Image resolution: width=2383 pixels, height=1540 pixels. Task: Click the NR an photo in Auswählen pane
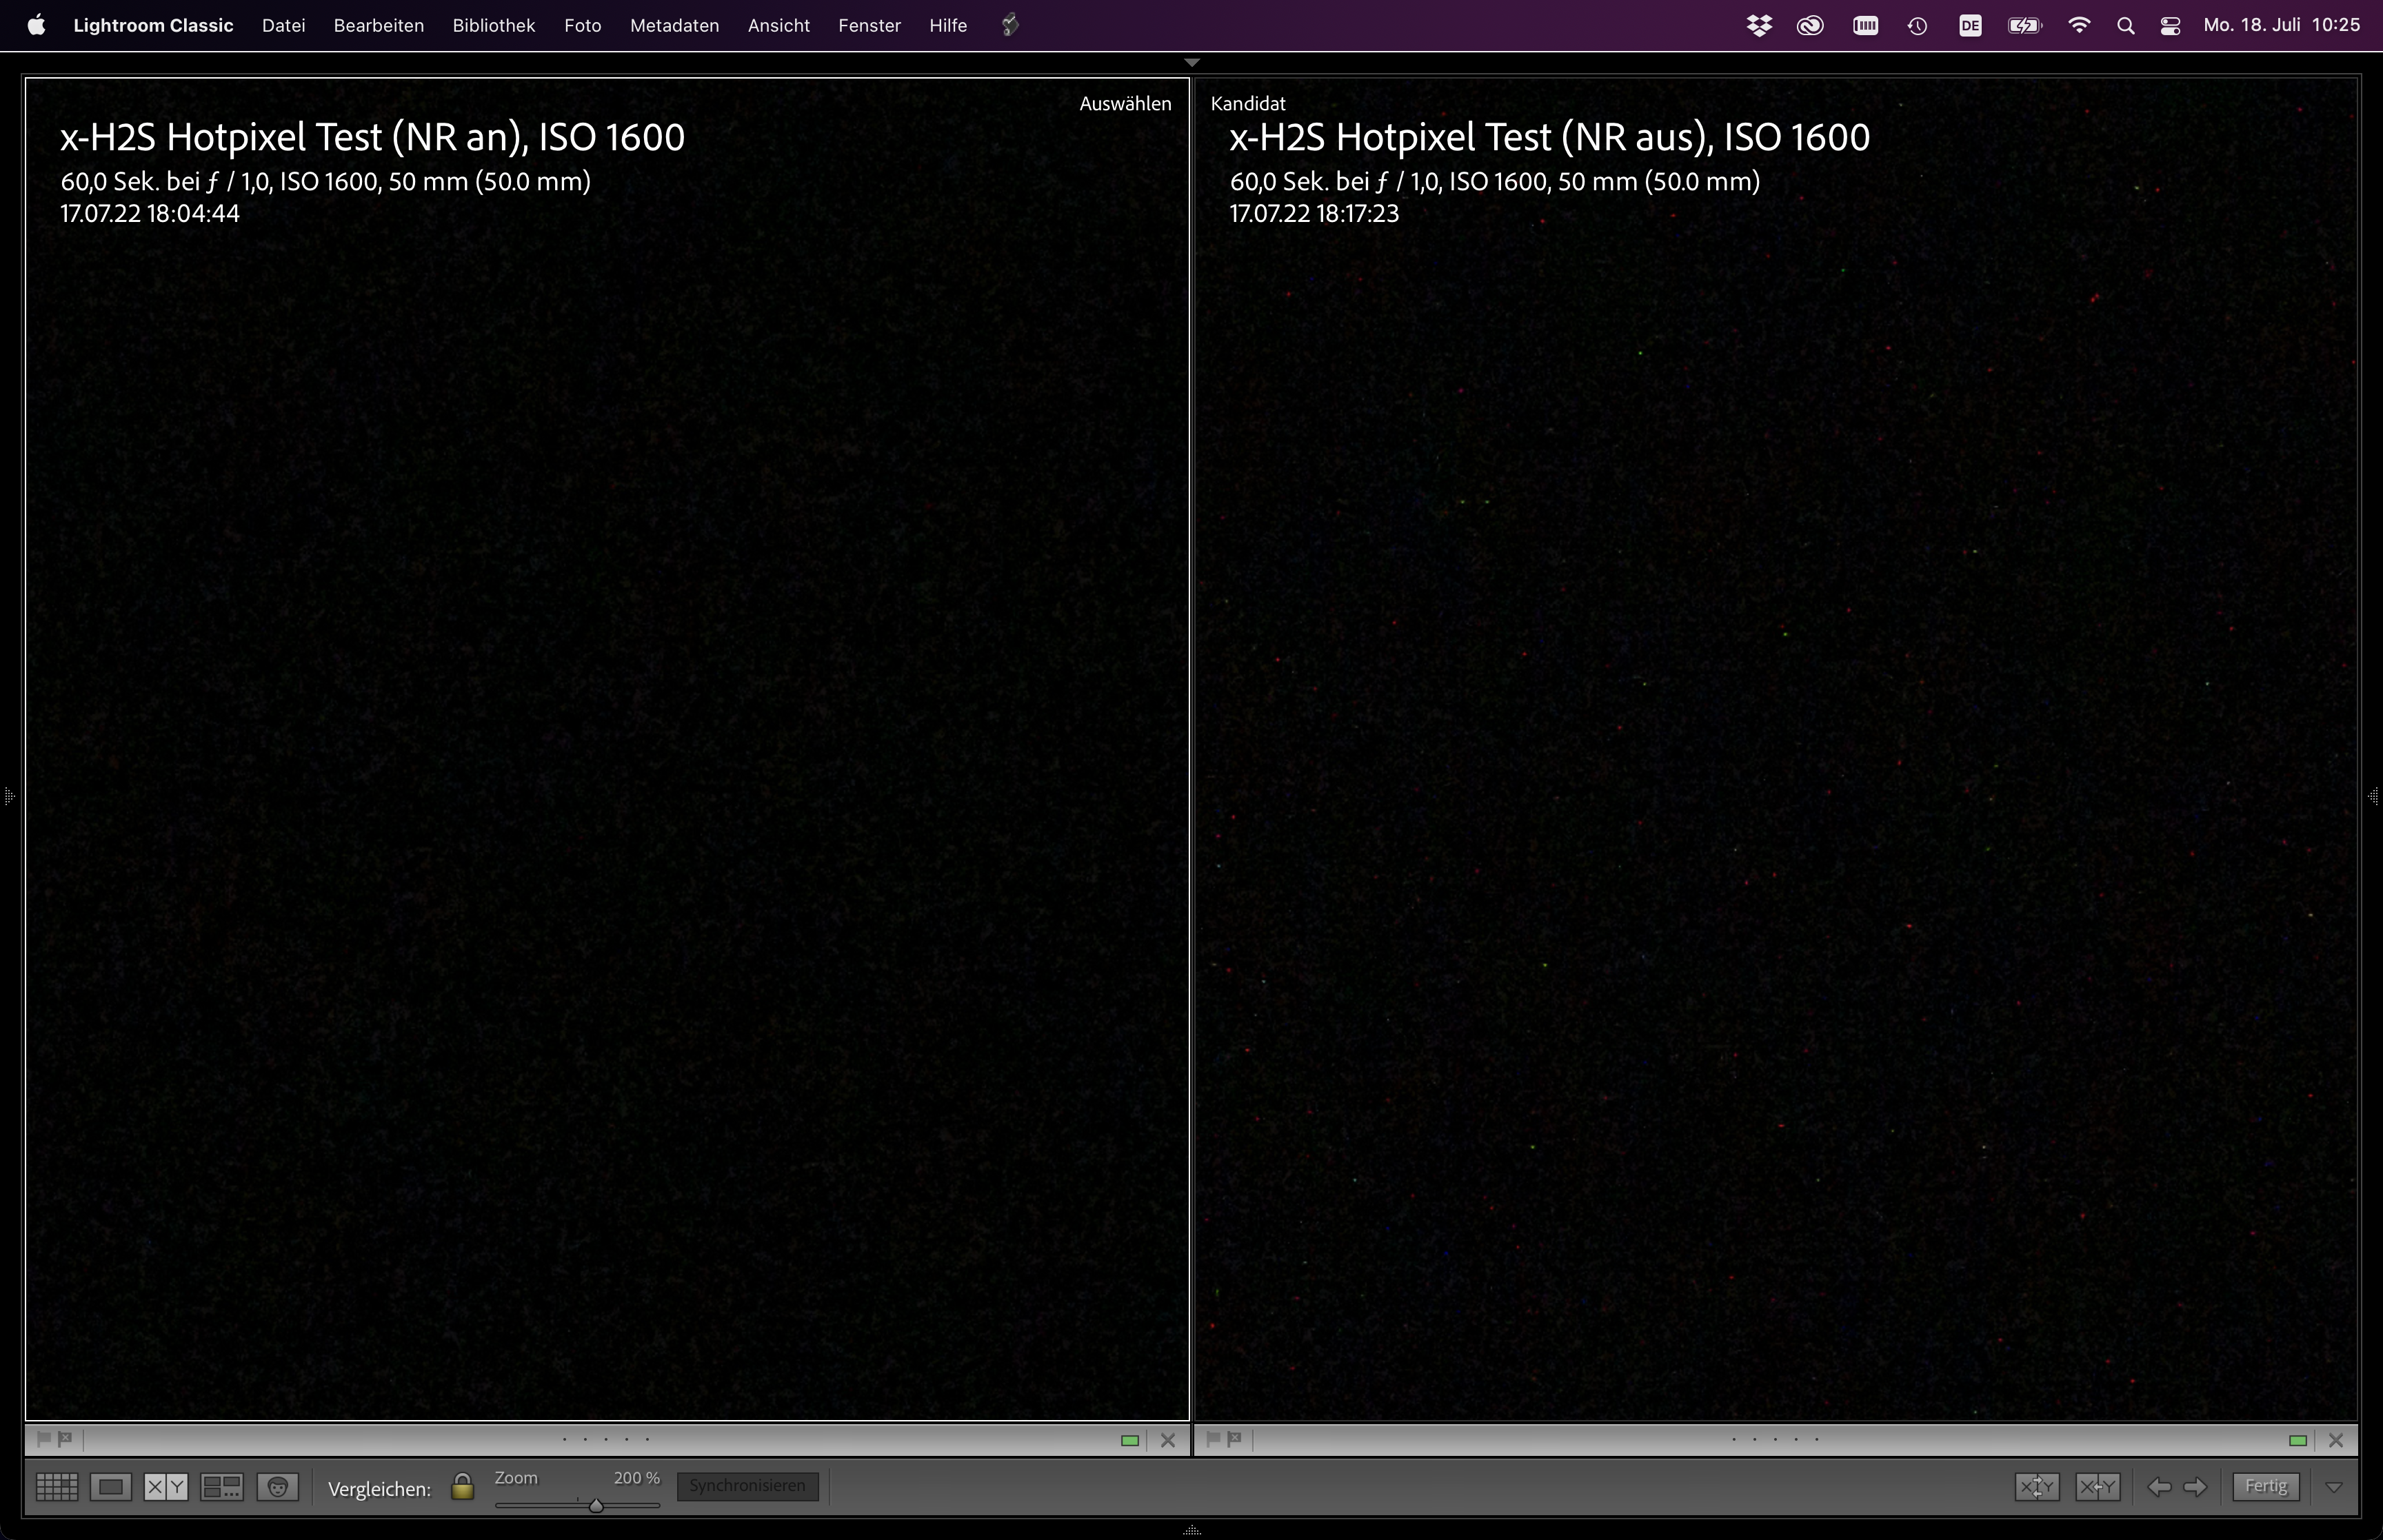point(607,749)
